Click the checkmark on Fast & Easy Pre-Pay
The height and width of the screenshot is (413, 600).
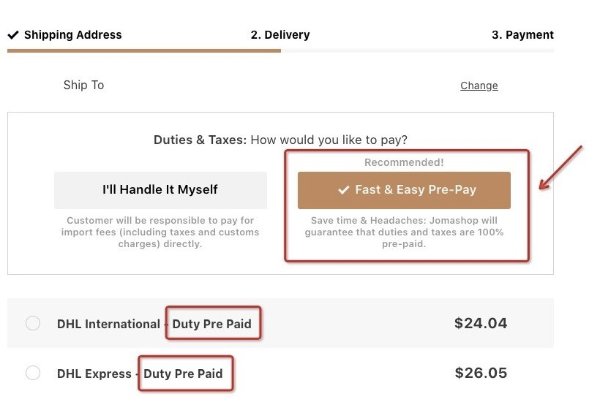tap(344, 190)
